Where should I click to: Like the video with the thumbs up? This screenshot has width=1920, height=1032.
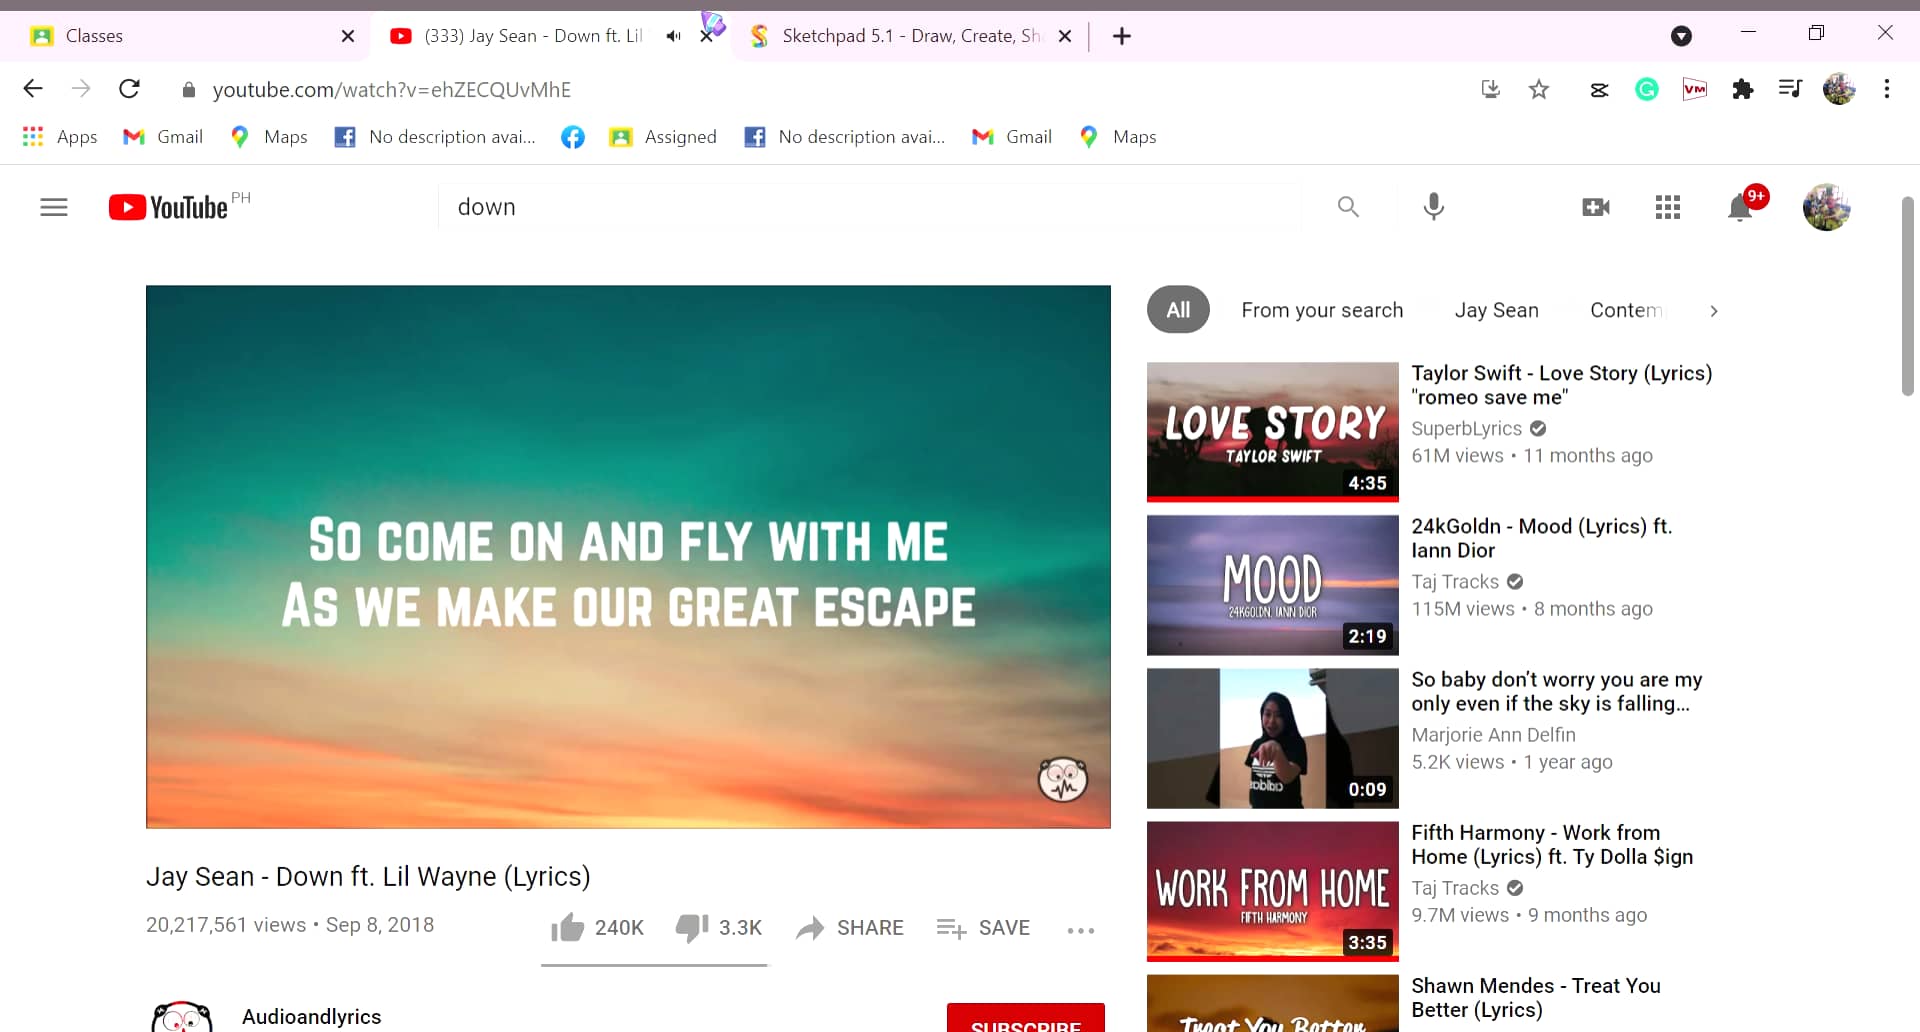tap(568, 928)
